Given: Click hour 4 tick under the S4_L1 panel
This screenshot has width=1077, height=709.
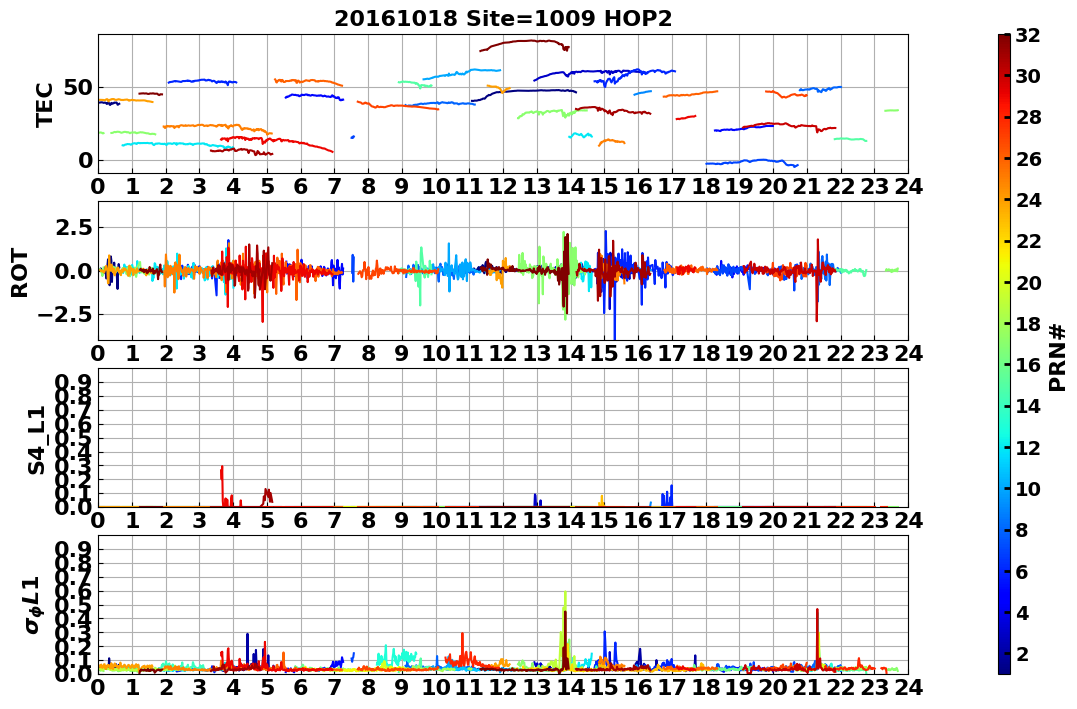Looking at the screenshot, I should coord(234,520).
